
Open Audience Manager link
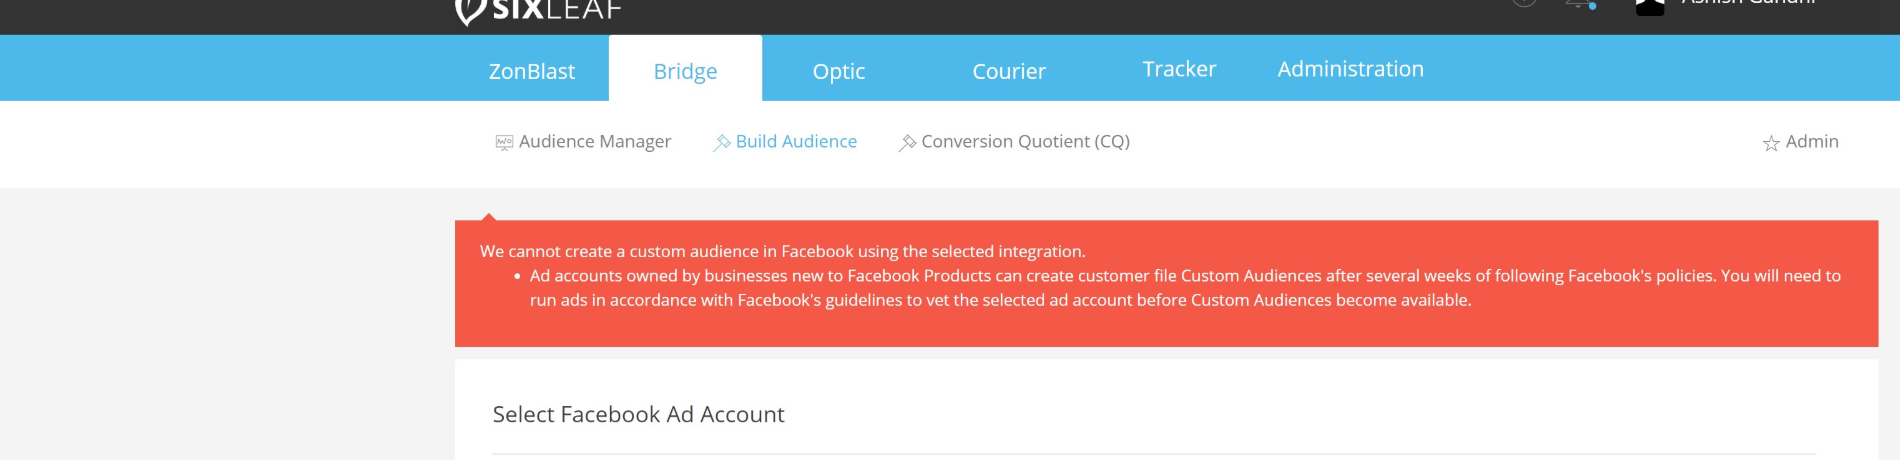coord(595,142)
